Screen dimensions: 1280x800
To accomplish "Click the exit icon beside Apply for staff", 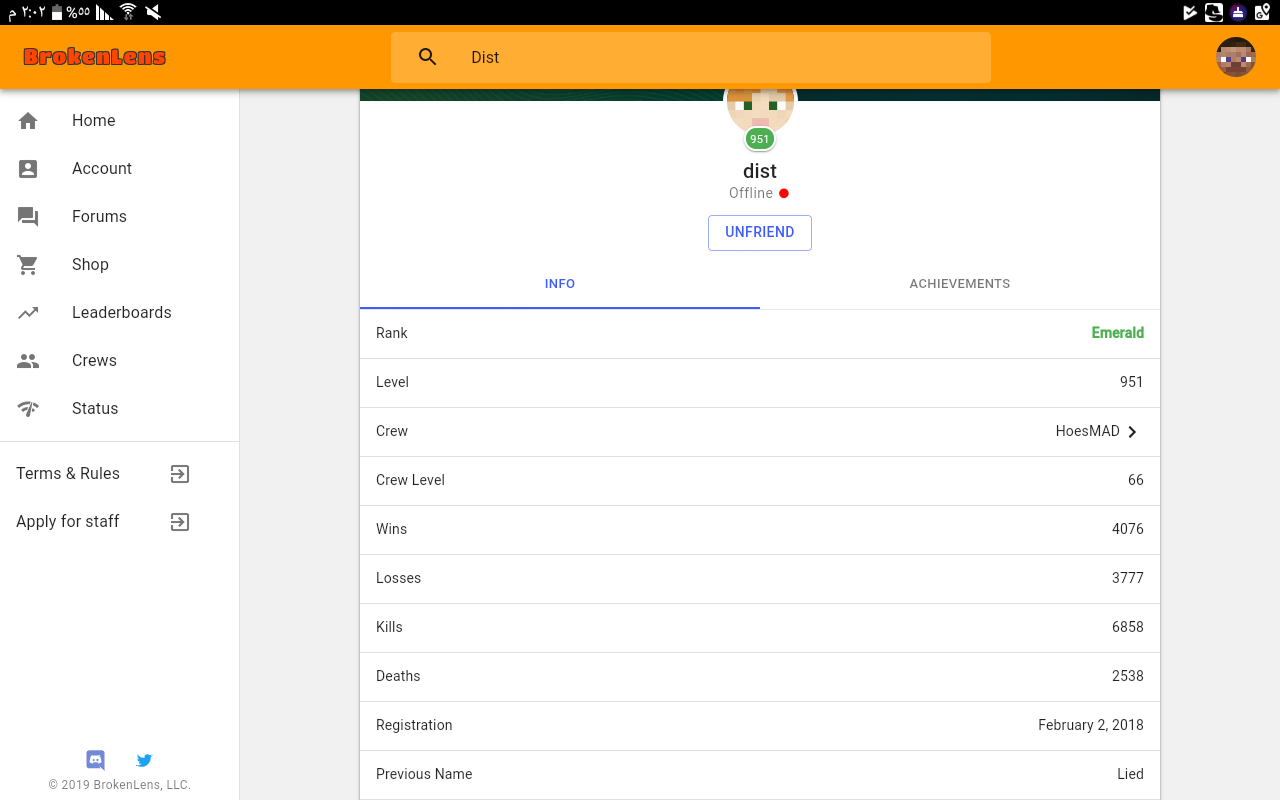I will 180,522.
